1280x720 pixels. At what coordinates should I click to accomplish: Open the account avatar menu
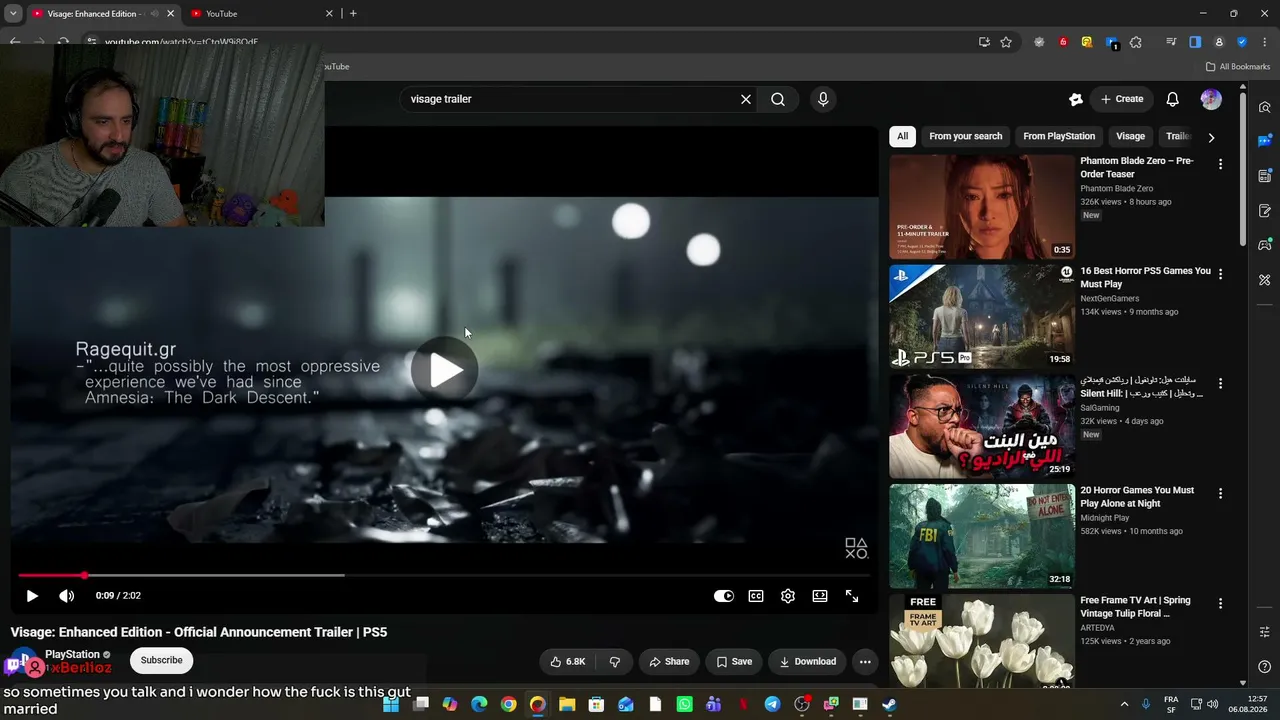coord(1211,99)
